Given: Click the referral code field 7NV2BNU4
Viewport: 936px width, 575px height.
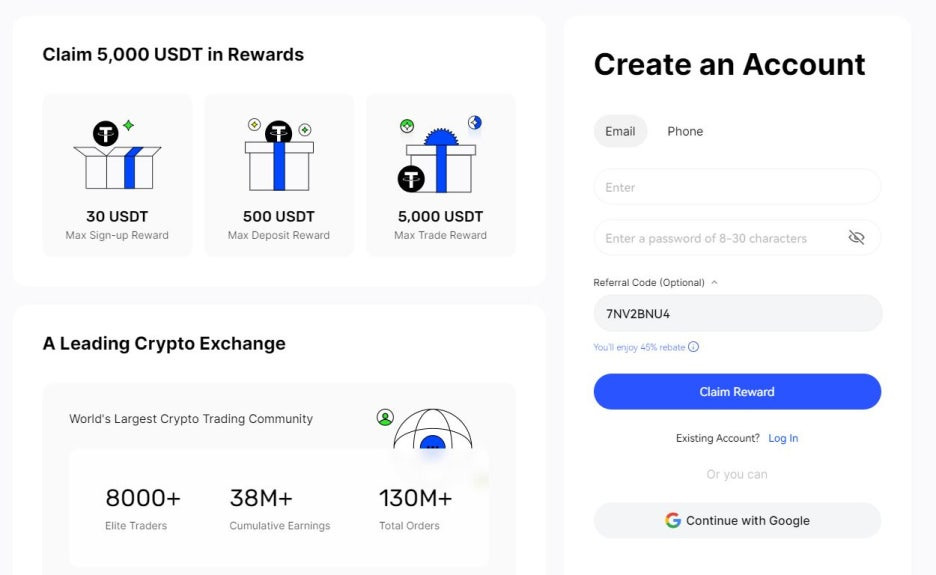Looking at the screenshot, I should click(x=737, y=313).
